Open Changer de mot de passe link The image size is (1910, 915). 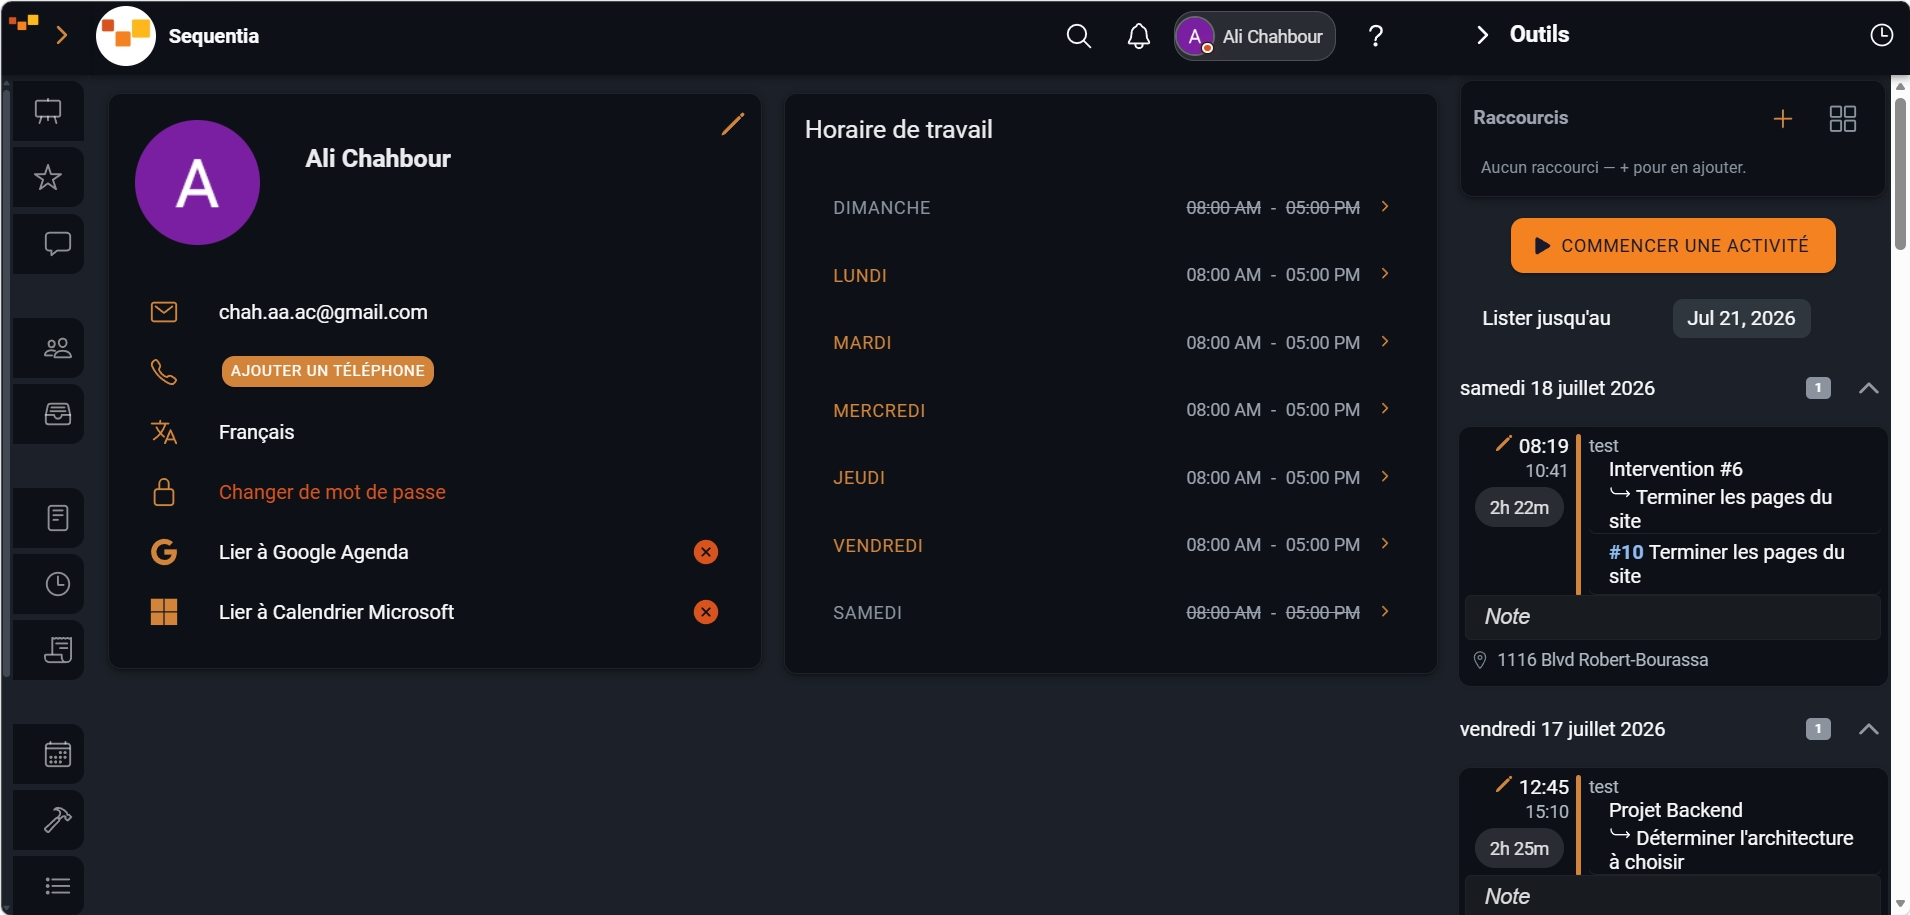pos(332,492)
